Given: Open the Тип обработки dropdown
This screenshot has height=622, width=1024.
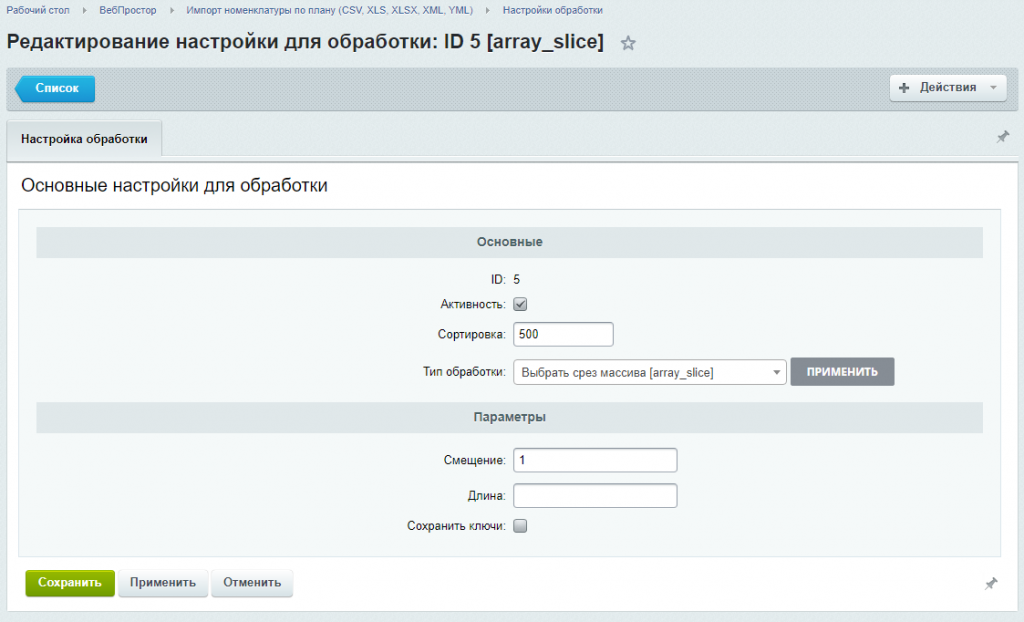Looking at the screenshot, I should tap(649, 372).
